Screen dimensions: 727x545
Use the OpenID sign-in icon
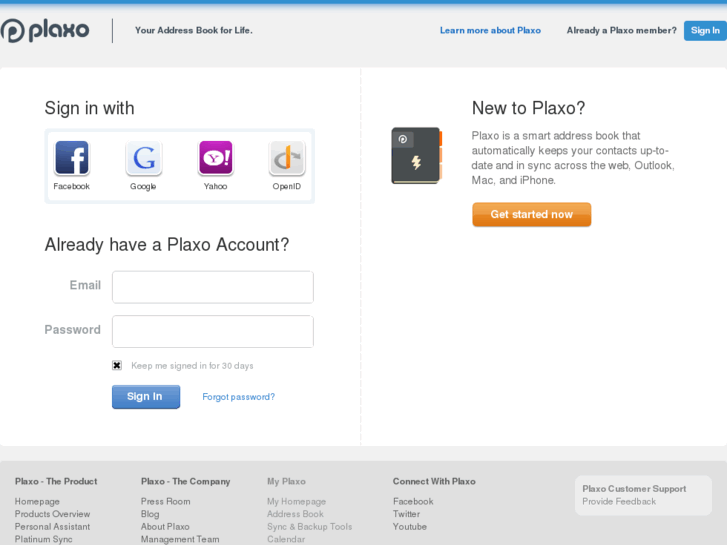(287, 158)
